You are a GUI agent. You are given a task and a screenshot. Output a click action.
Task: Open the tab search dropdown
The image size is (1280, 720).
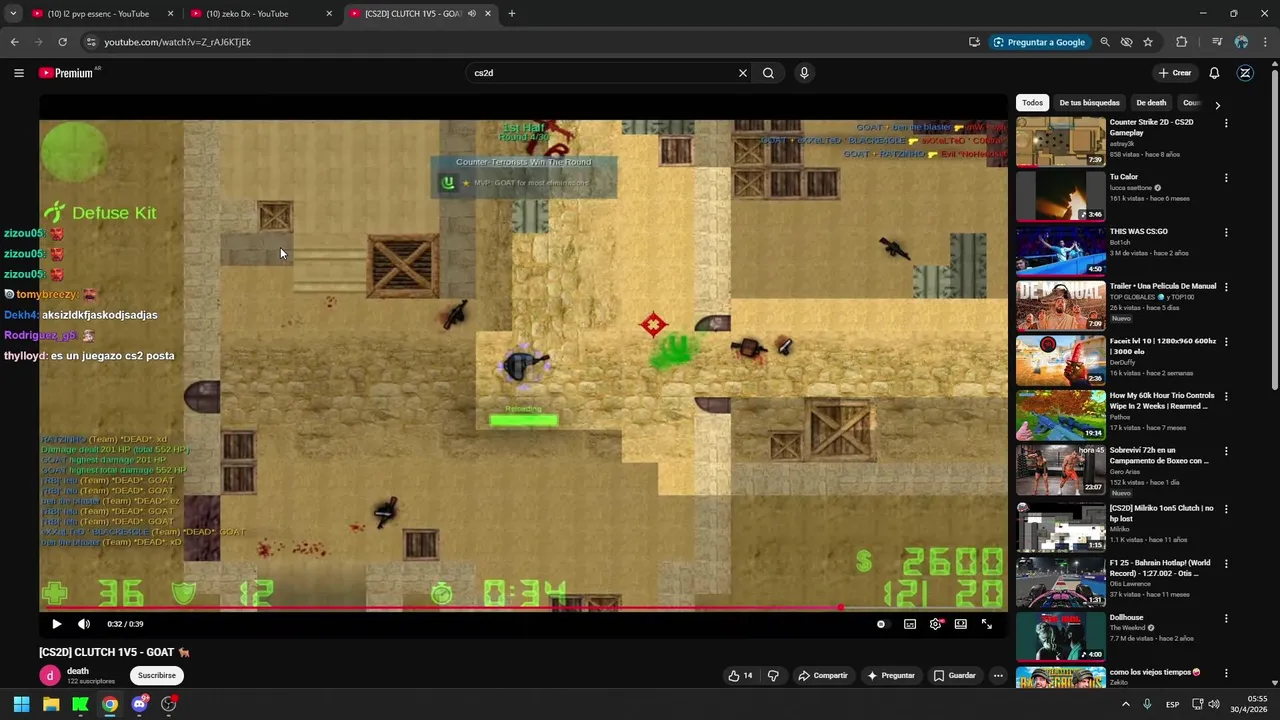point(12,14)
